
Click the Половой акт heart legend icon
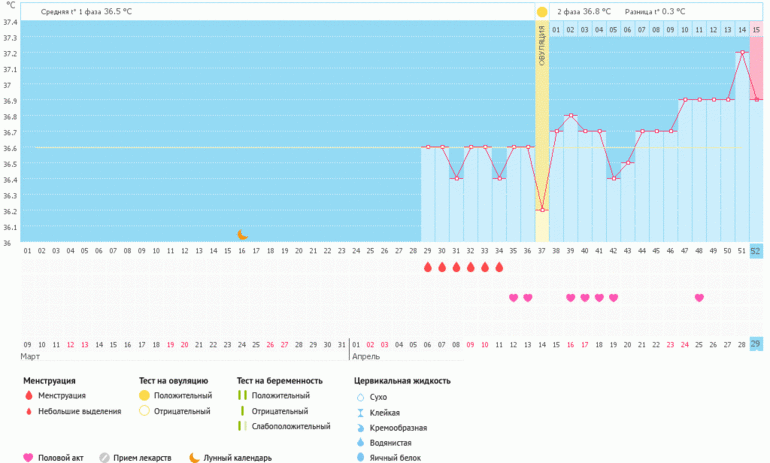click(x=28, y=458)
